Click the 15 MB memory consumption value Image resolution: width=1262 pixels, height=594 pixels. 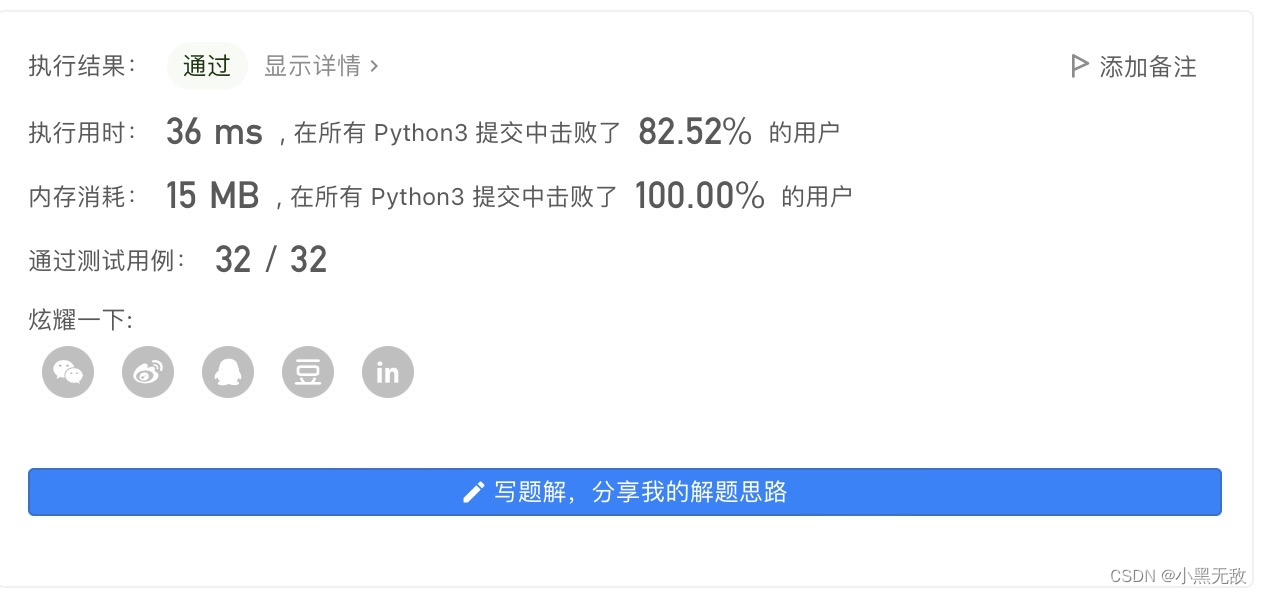(213, 194)
